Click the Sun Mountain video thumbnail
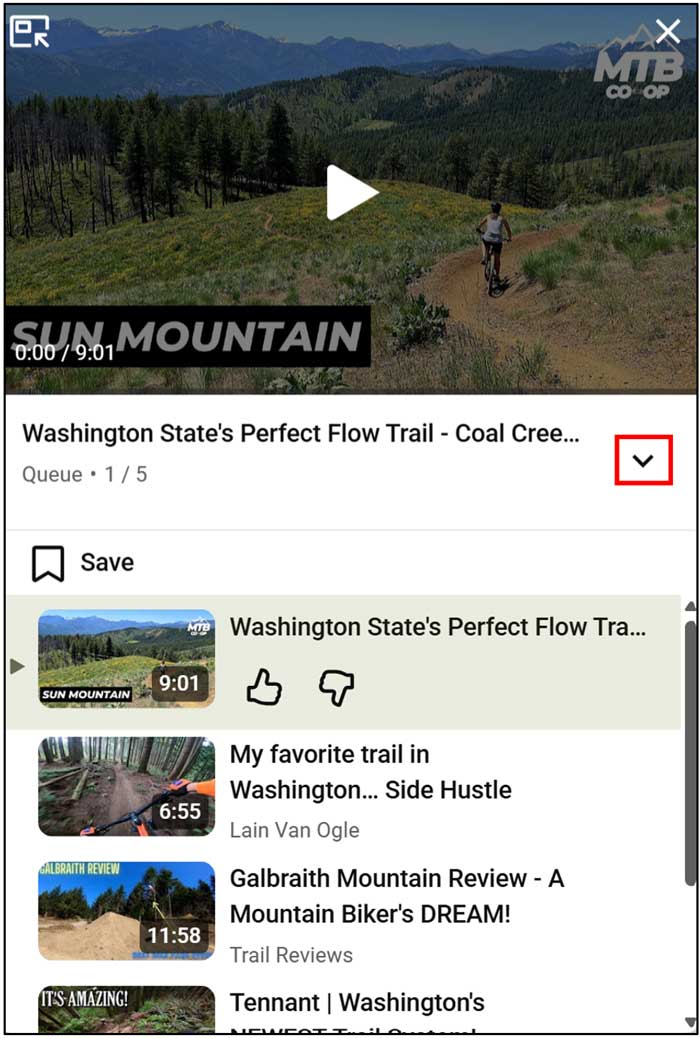This screenshot has width=700, height=1038. click(x=125, y=657)
